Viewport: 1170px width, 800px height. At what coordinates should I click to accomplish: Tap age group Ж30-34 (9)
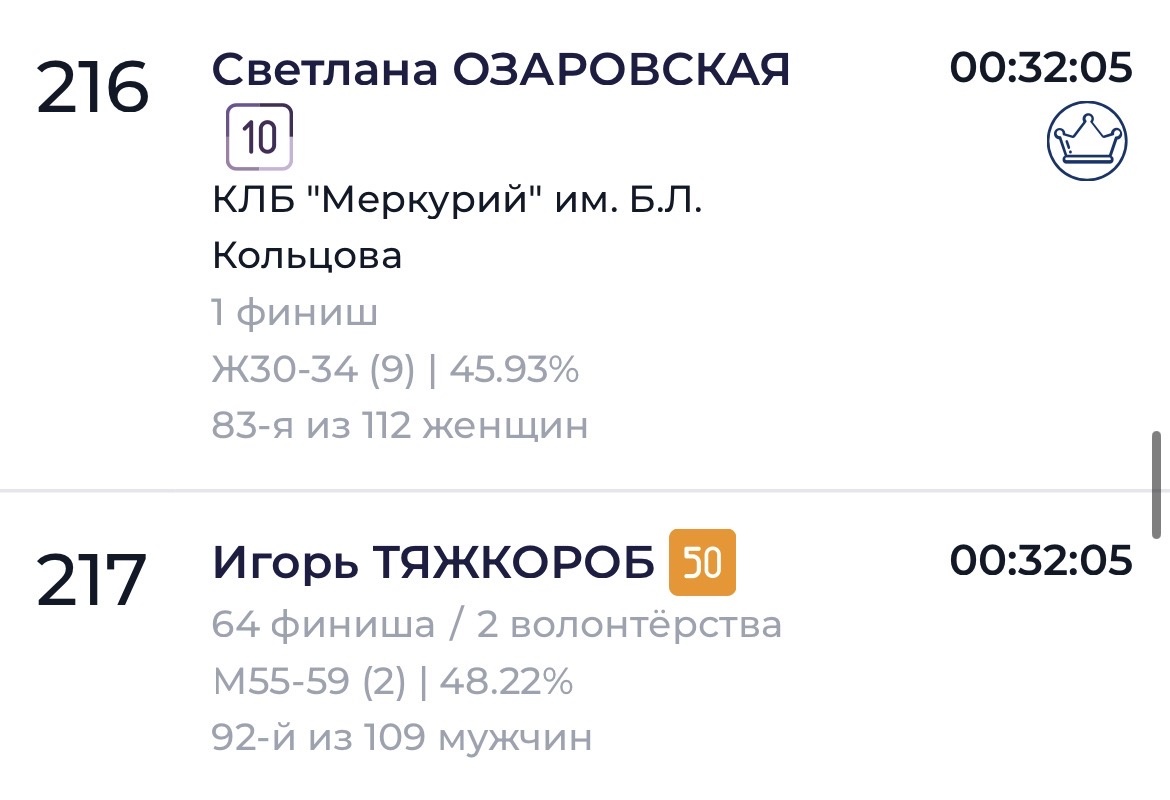(x=313, y=371)
